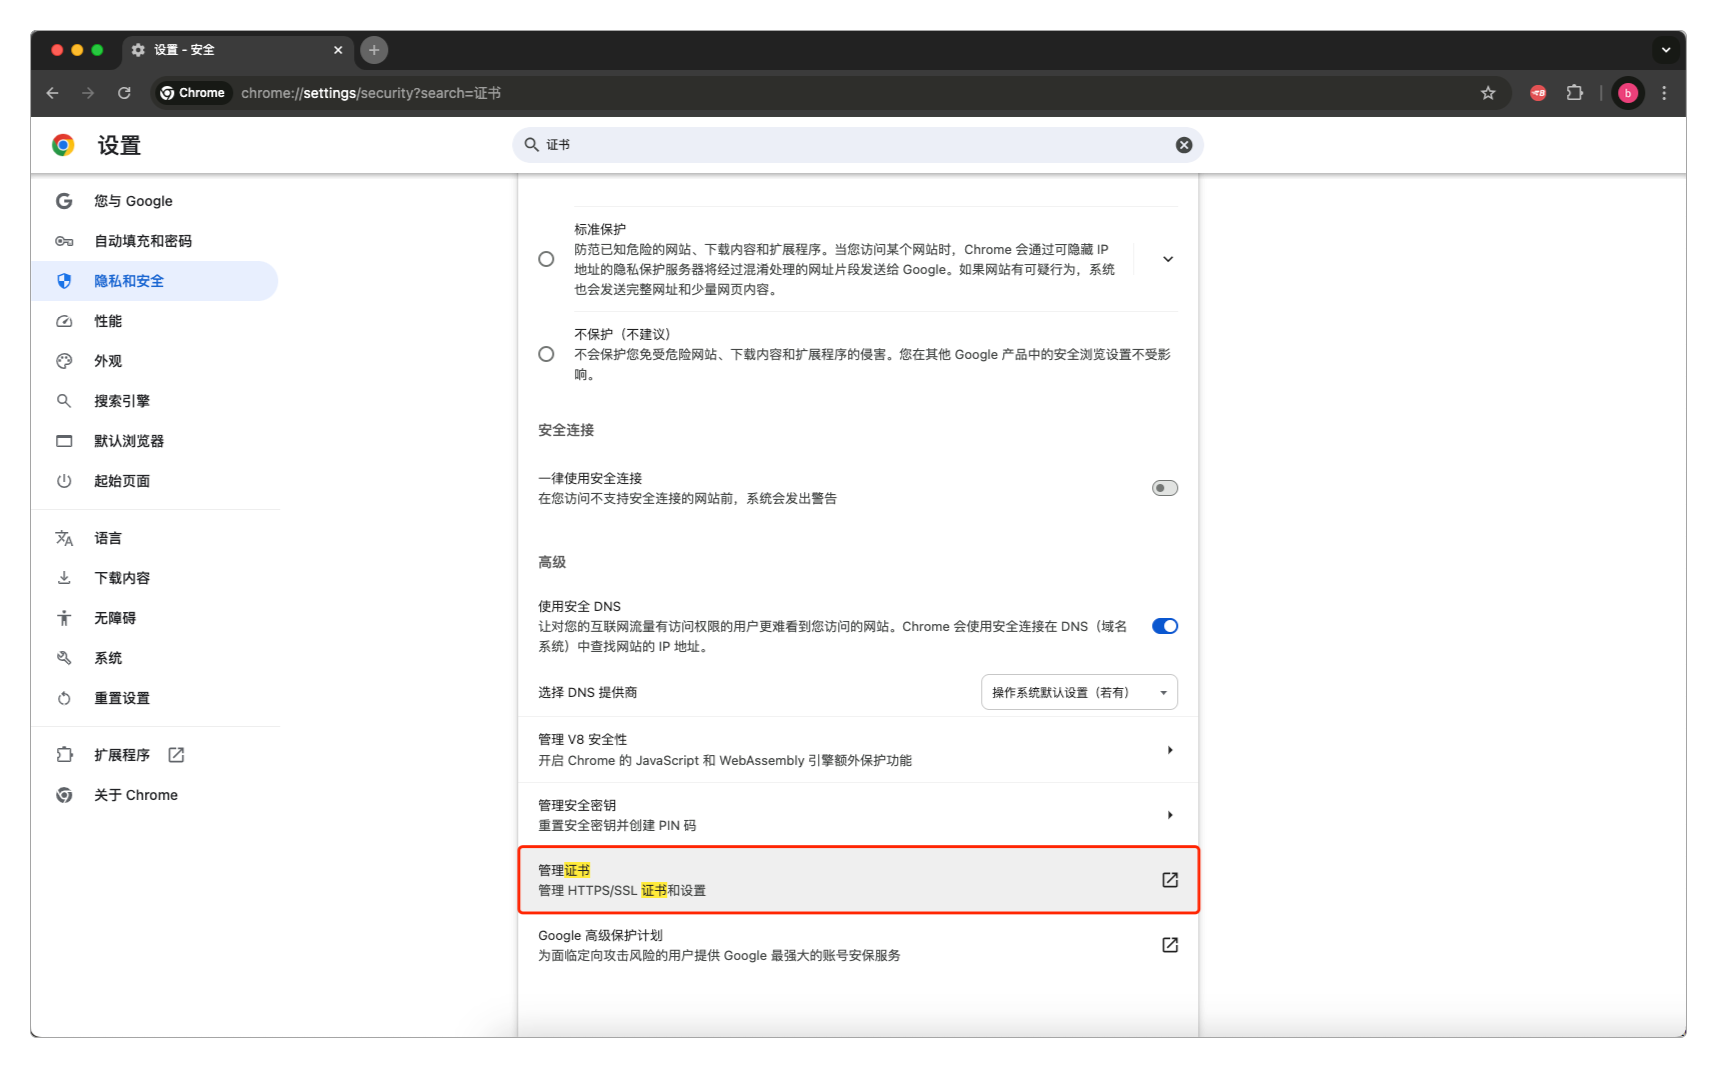Open the profile avatar menu

[x=1628, y=93]
